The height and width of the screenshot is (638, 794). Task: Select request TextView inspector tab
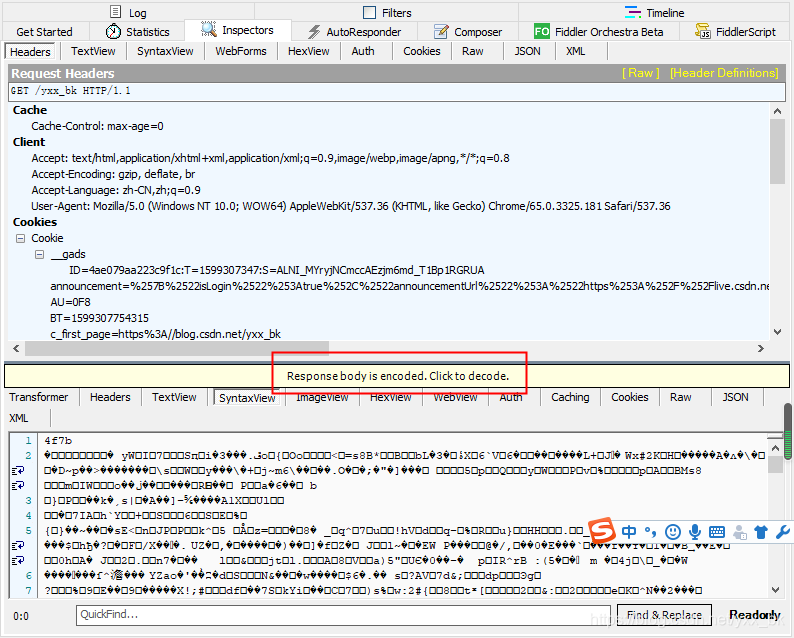(x=93, y=51)
